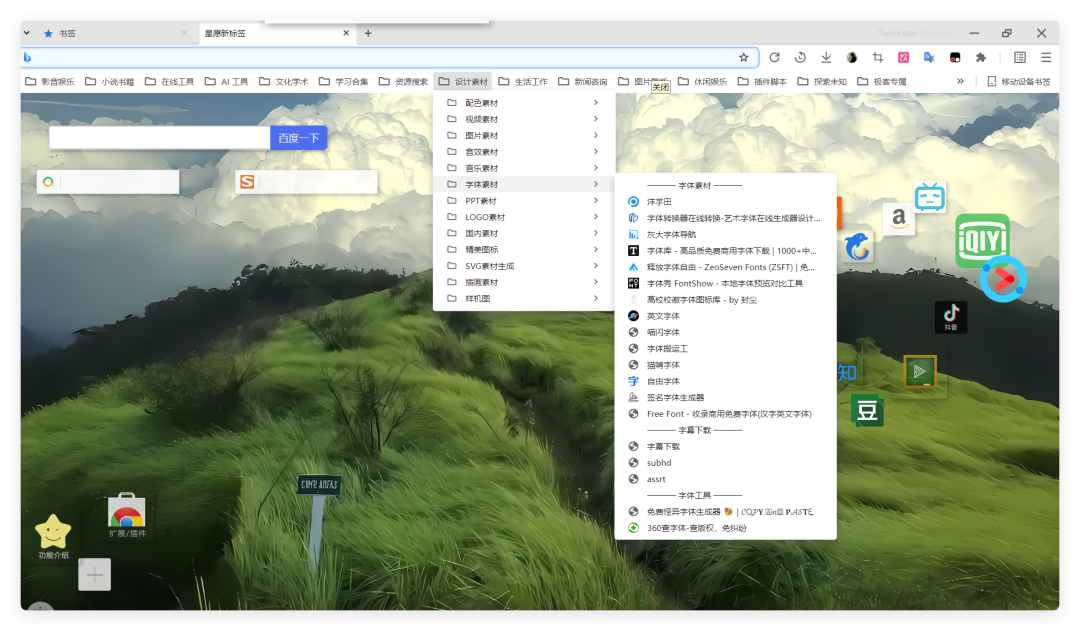This screenshot has height=631, width=1080.
Task: Open the green chalkboard play shortcut
Action: pos(920,371)
